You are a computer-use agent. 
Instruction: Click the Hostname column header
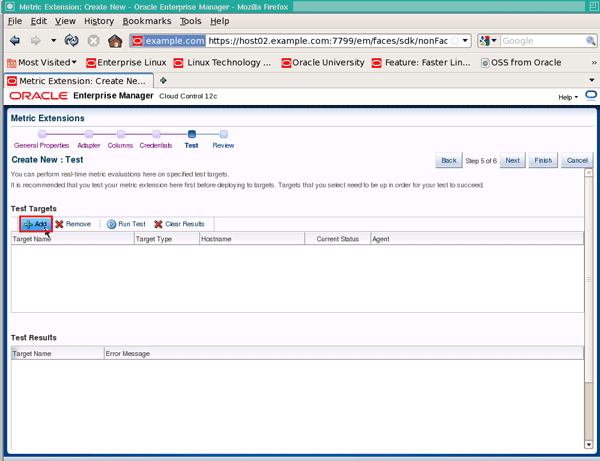click(252, 239)
